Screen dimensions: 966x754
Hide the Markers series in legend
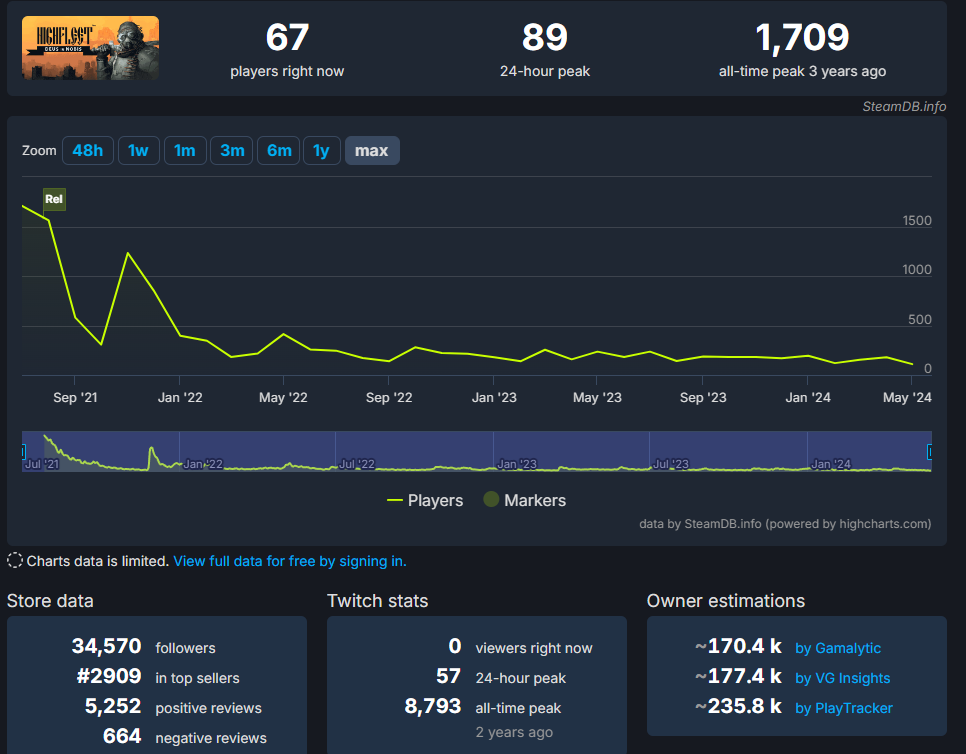click(525, 500)
